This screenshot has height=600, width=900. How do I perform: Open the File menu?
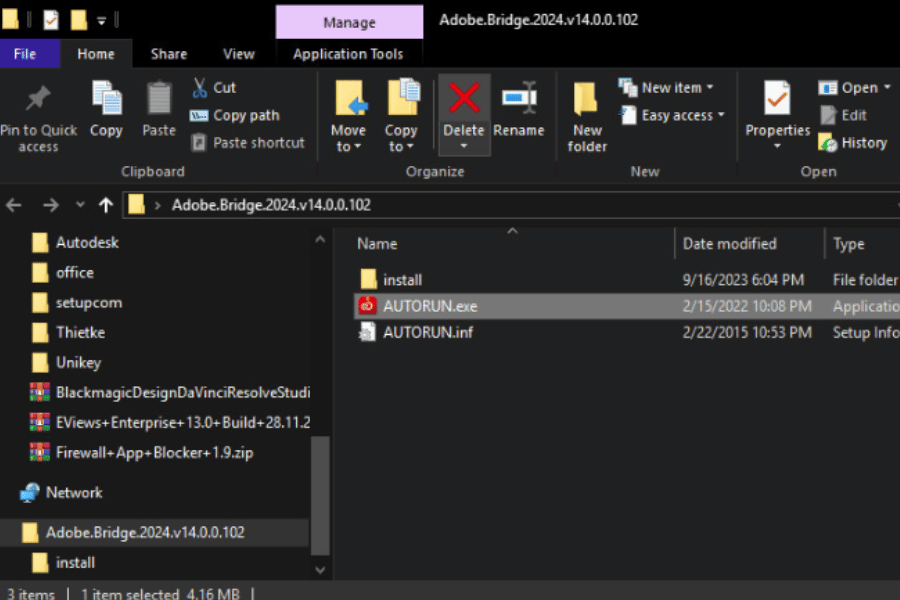(x=25, y=54)
